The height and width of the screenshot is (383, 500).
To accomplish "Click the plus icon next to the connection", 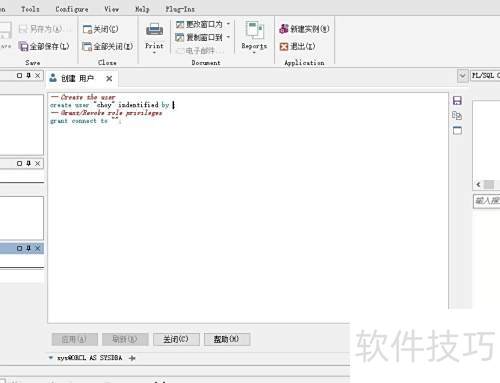I will [x=132, y=358].
